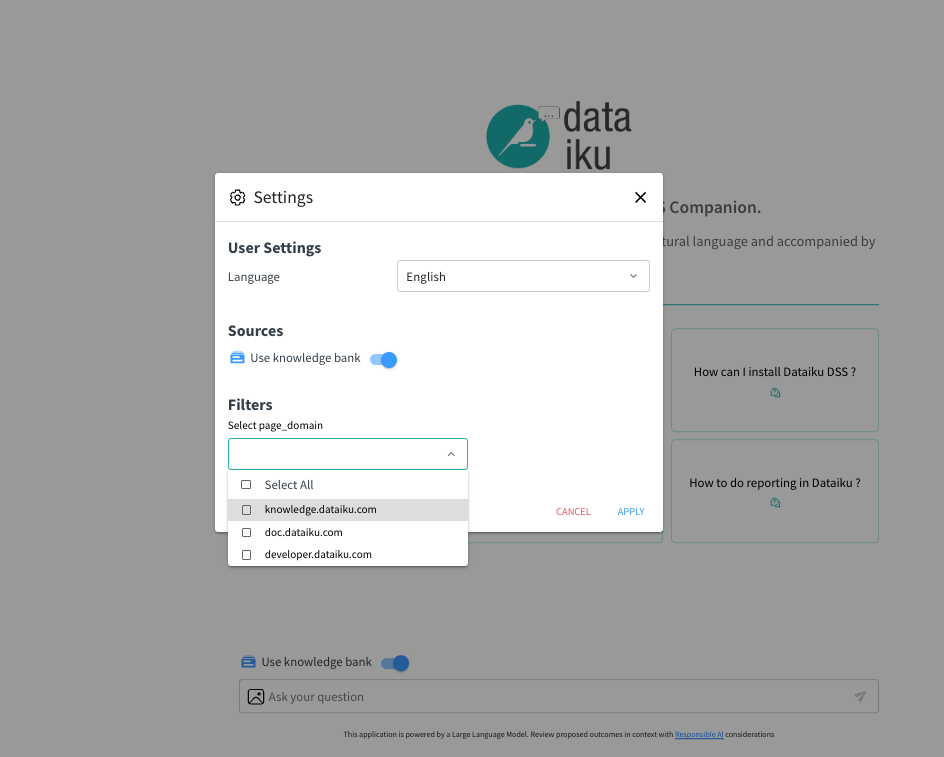Click chat icon under install Dataiku DSS card

[775, 393]
